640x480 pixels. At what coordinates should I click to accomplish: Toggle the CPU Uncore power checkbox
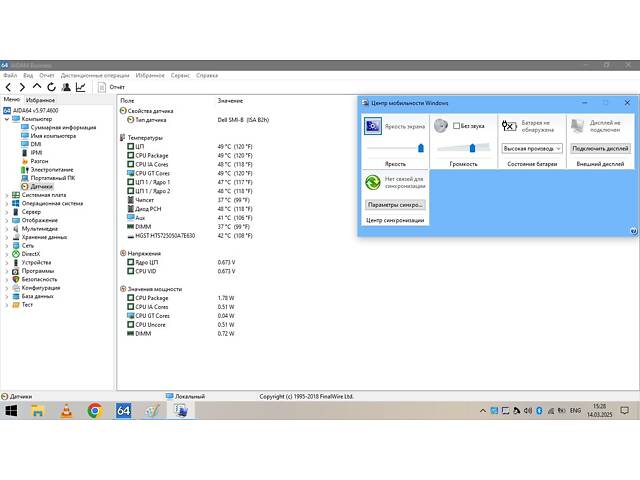131,324
